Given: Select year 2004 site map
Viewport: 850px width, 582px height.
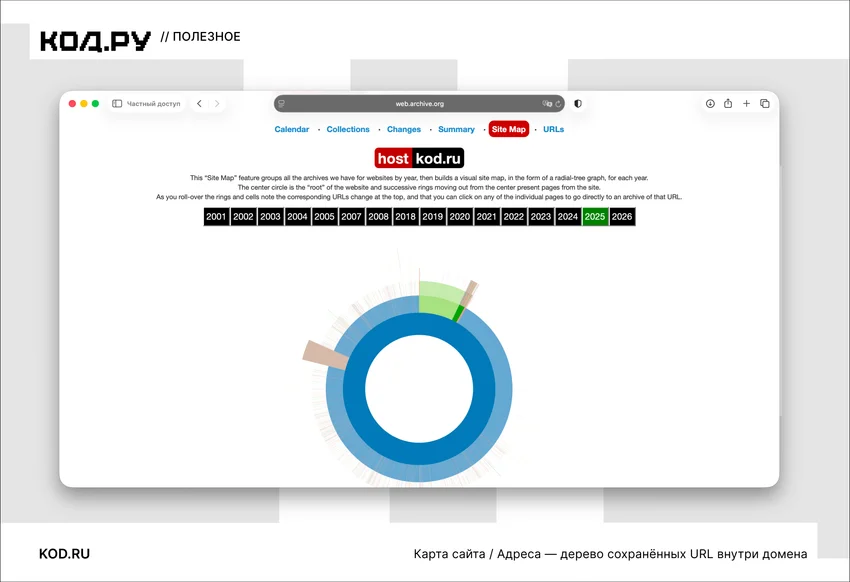Looking at the screenshot, I should (298, 217).
